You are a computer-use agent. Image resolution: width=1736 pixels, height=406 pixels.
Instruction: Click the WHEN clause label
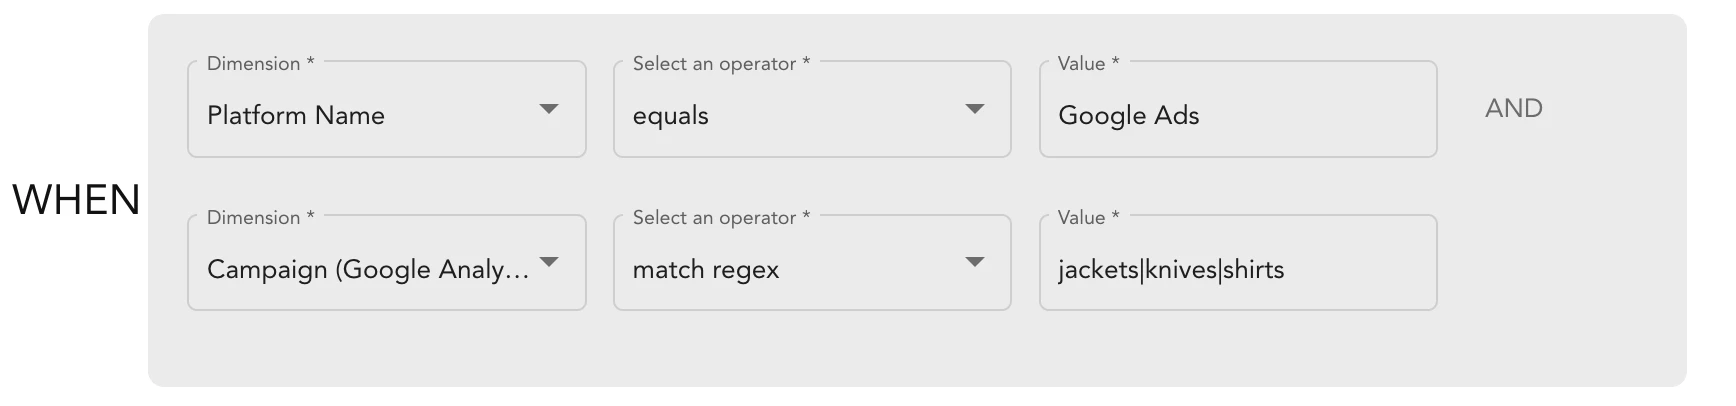(76, 200)
